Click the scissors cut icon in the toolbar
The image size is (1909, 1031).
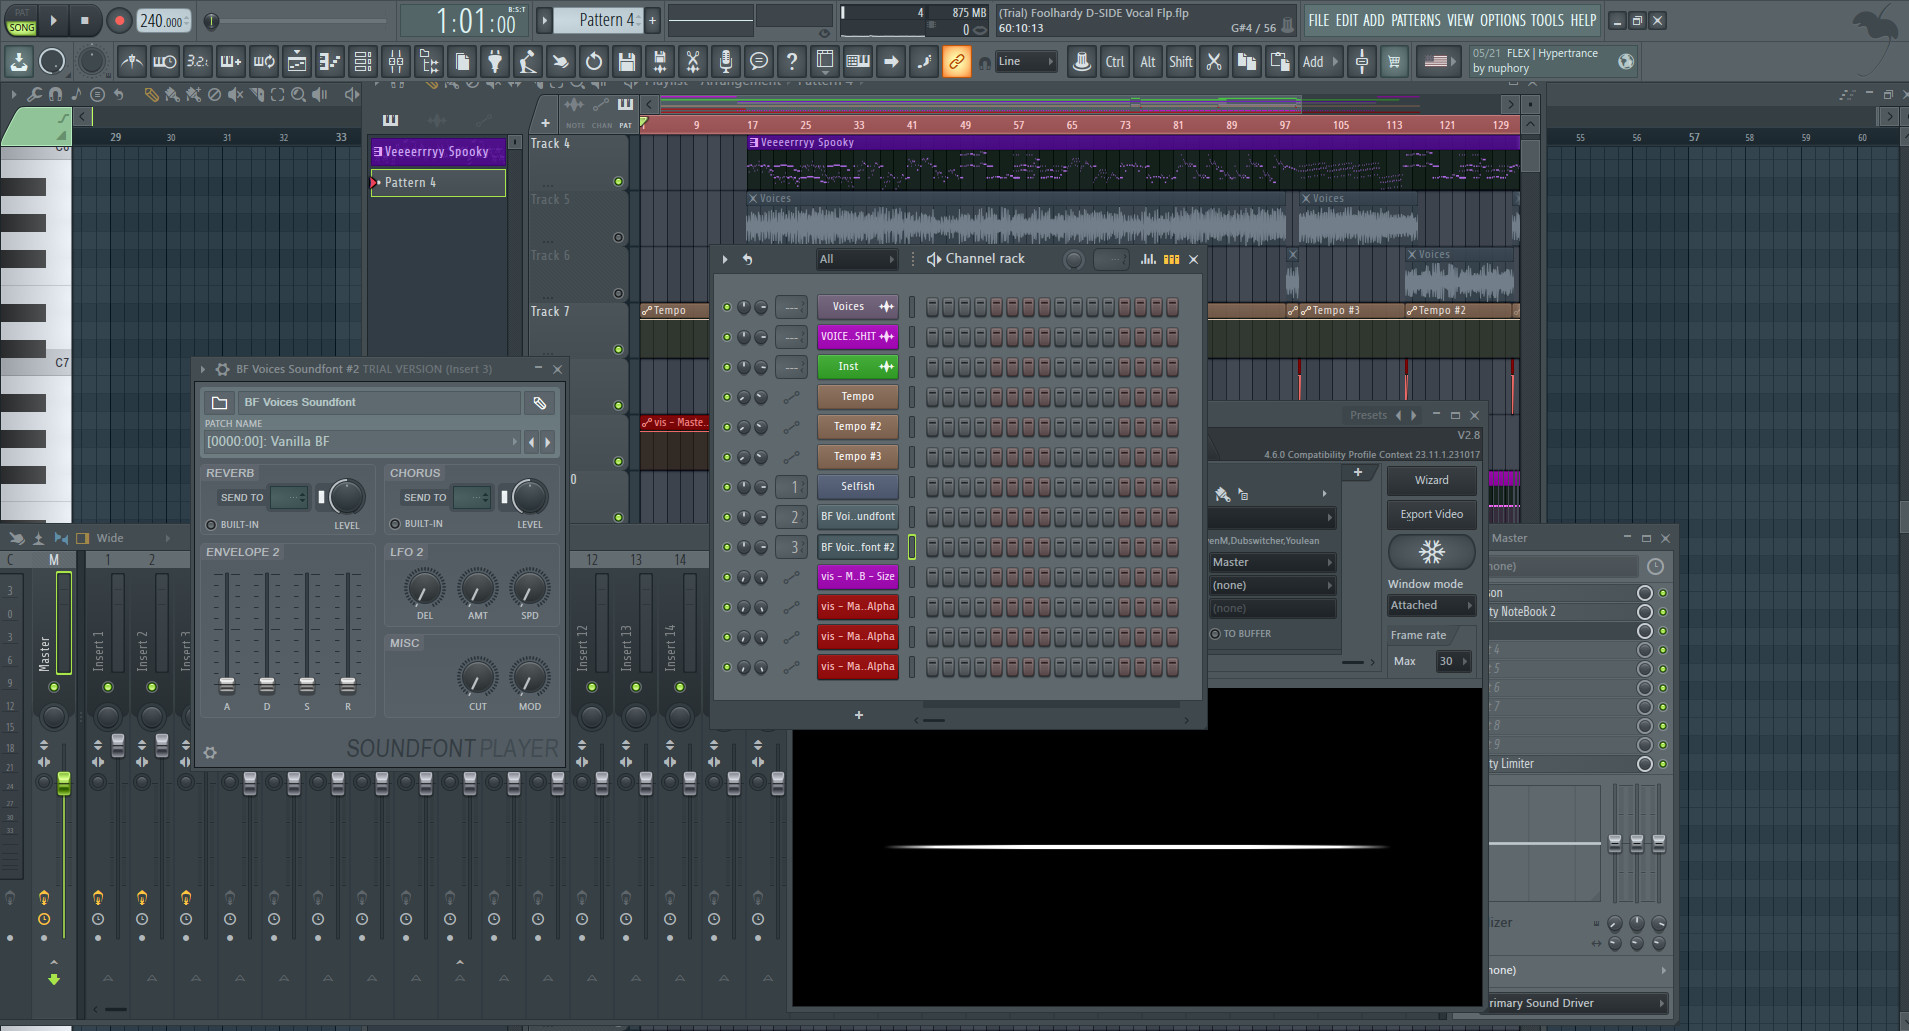[694, 61]
